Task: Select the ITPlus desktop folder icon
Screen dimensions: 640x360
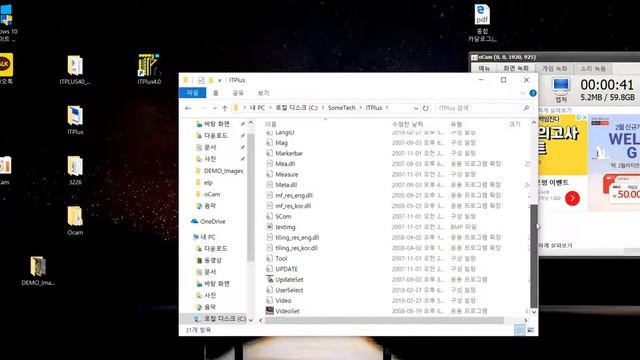Action: [x=75, y=120]
